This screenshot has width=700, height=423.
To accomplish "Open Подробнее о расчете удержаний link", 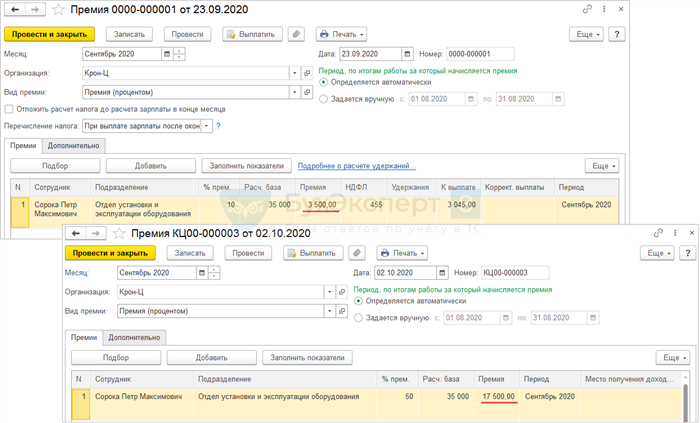I will point(356,166).
